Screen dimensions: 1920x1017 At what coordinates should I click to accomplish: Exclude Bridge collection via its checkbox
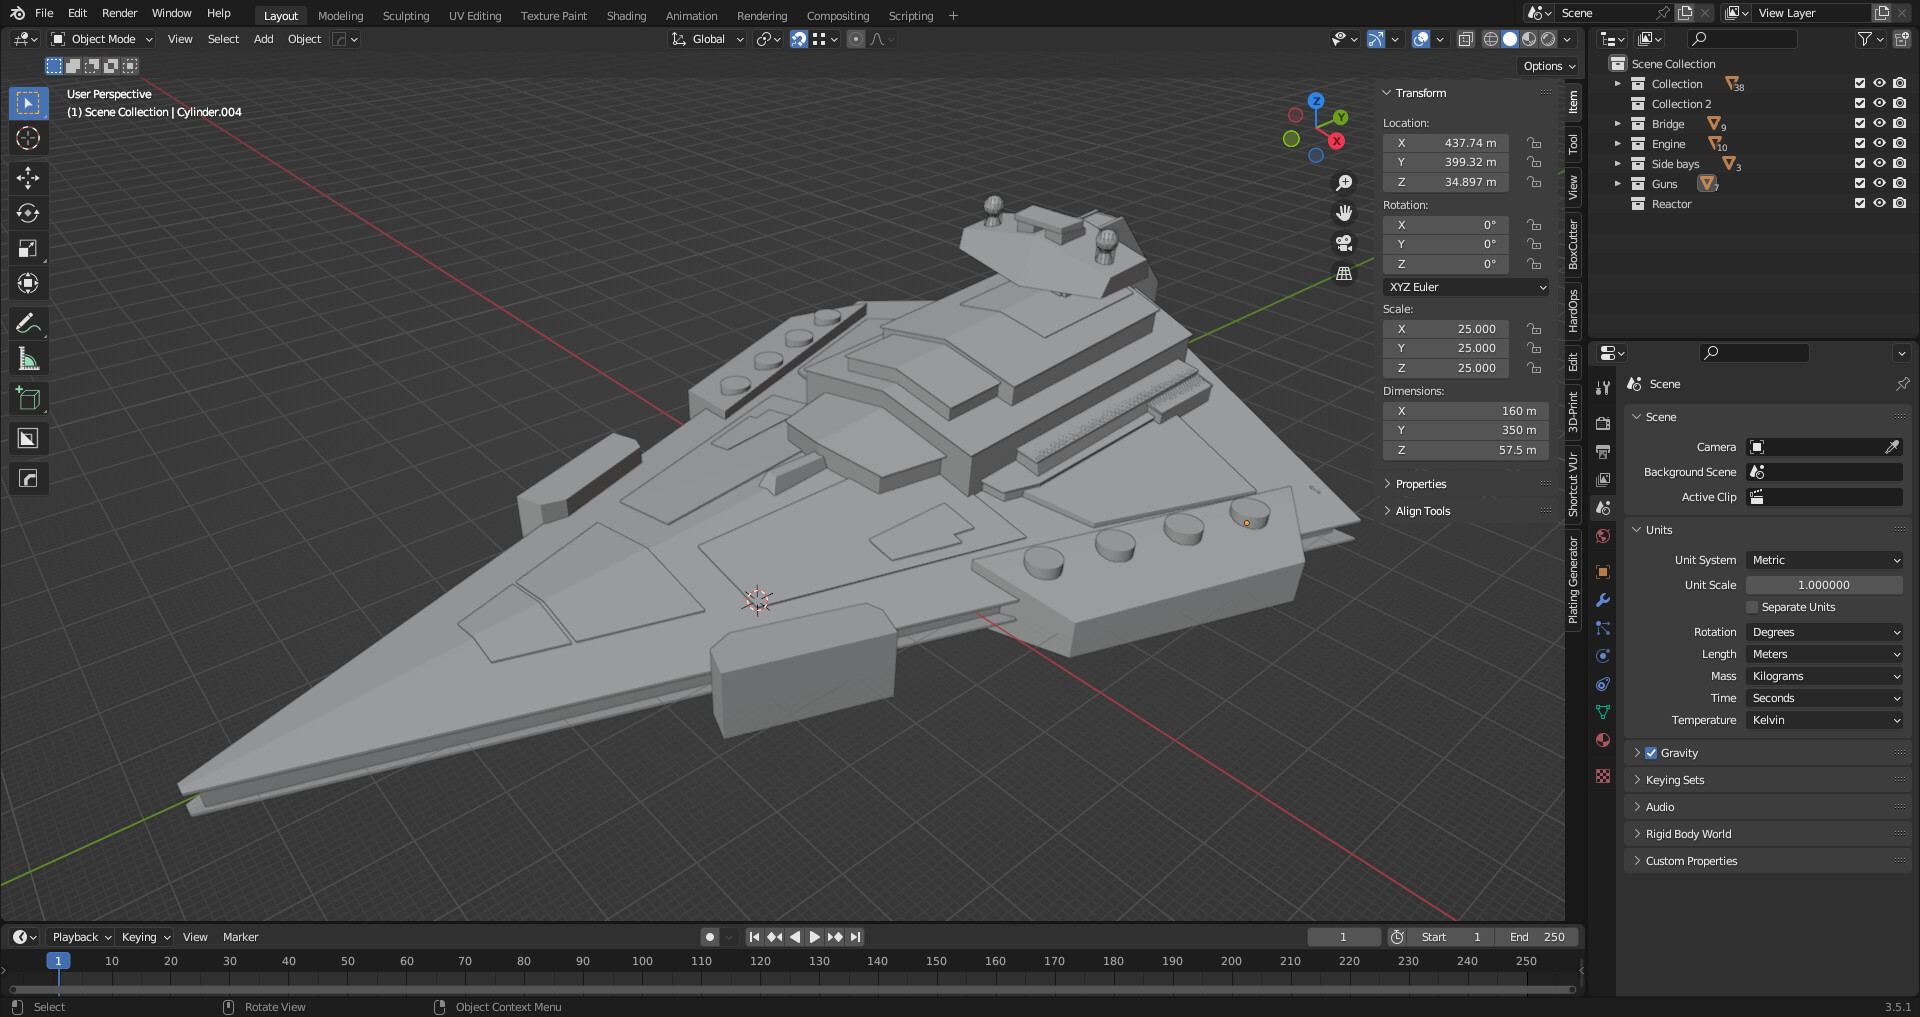(x=1860, y=123)
